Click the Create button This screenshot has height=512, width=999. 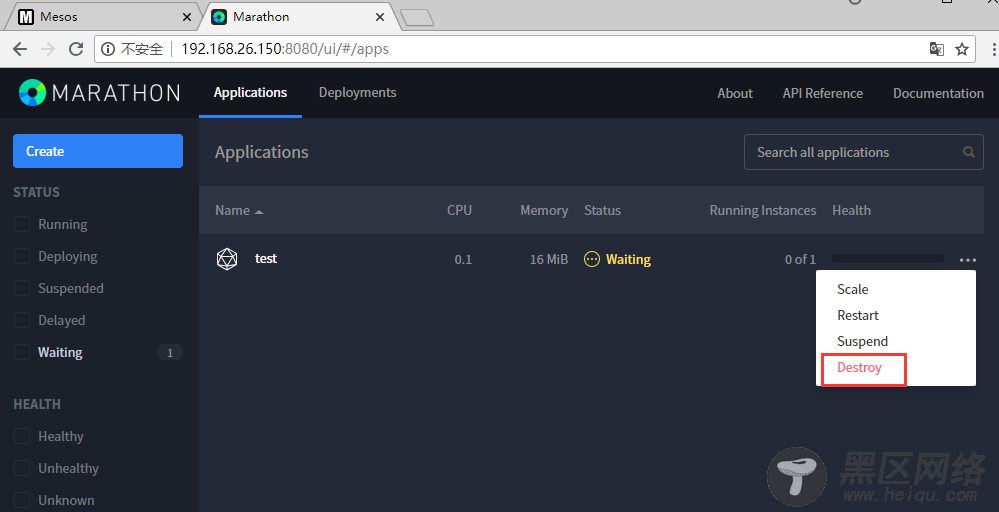[98, 151]
